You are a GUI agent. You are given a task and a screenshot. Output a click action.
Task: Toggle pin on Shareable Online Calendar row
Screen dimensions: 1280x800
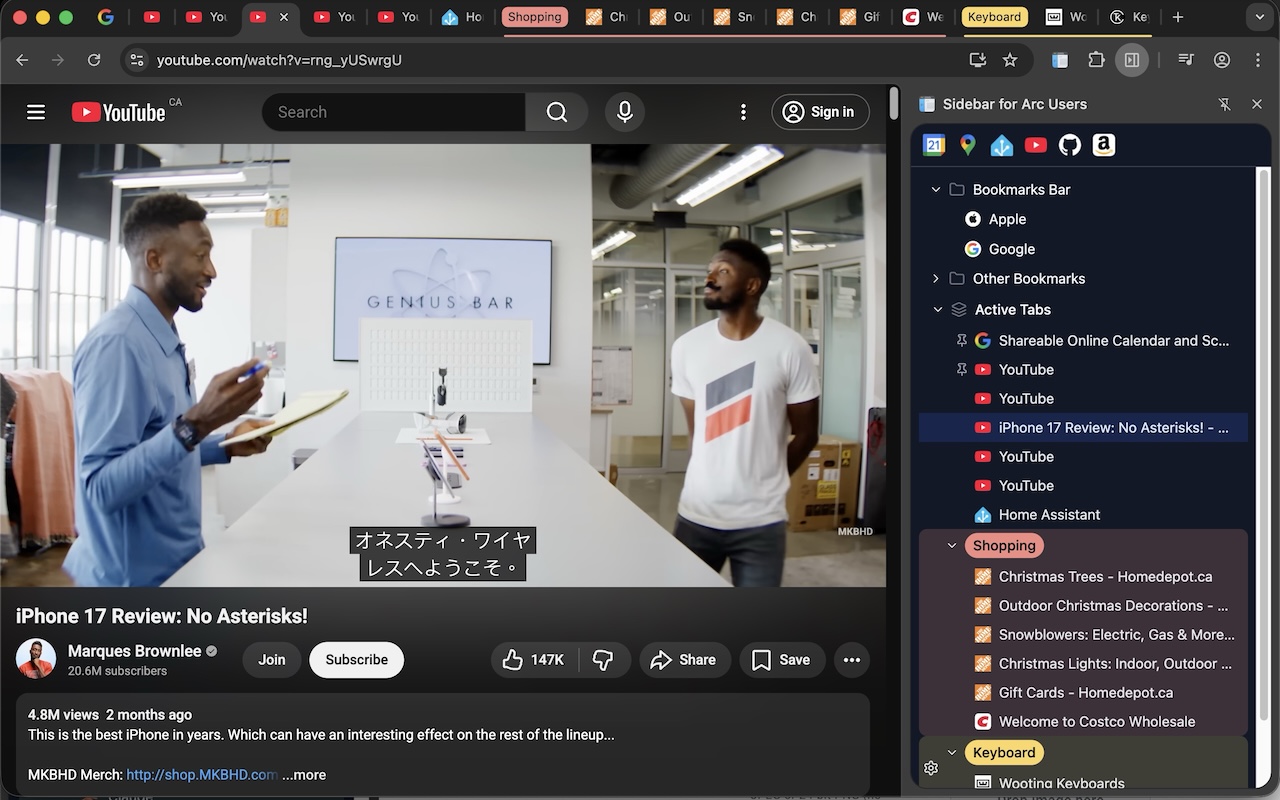[962, 341]
